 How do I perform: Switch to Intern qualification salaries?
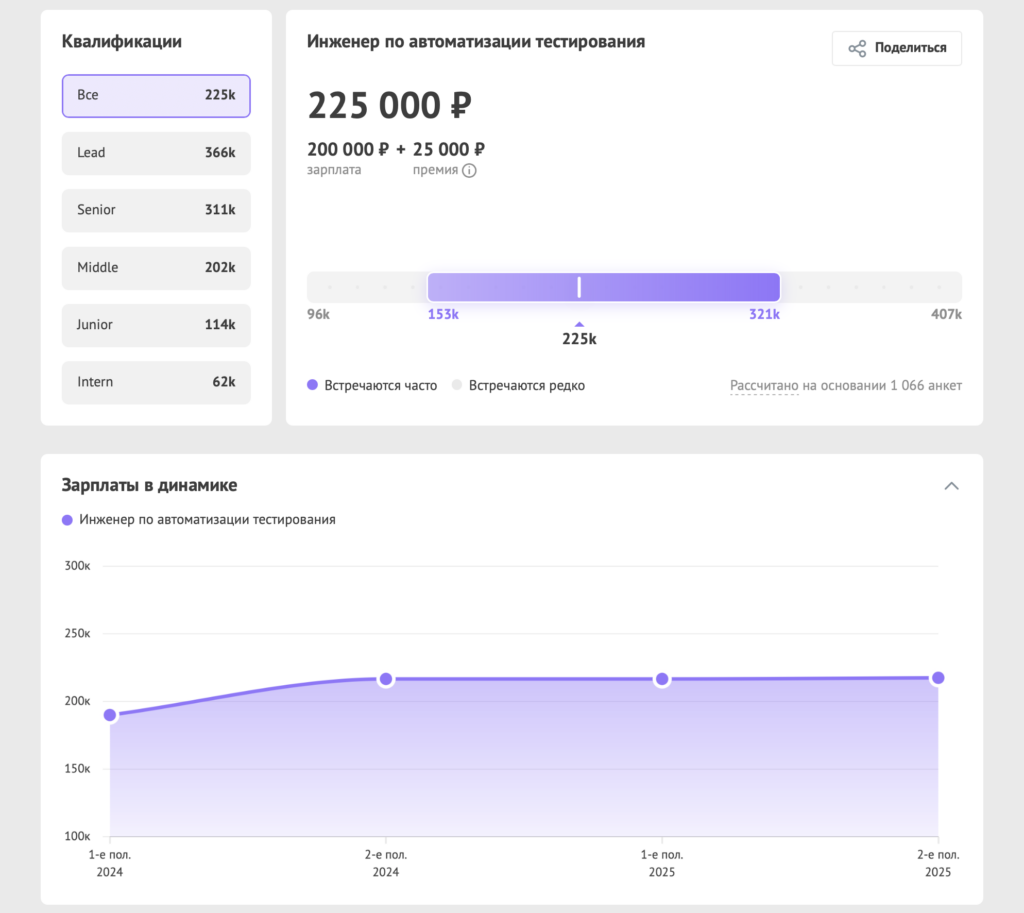(x=156, y=382)
